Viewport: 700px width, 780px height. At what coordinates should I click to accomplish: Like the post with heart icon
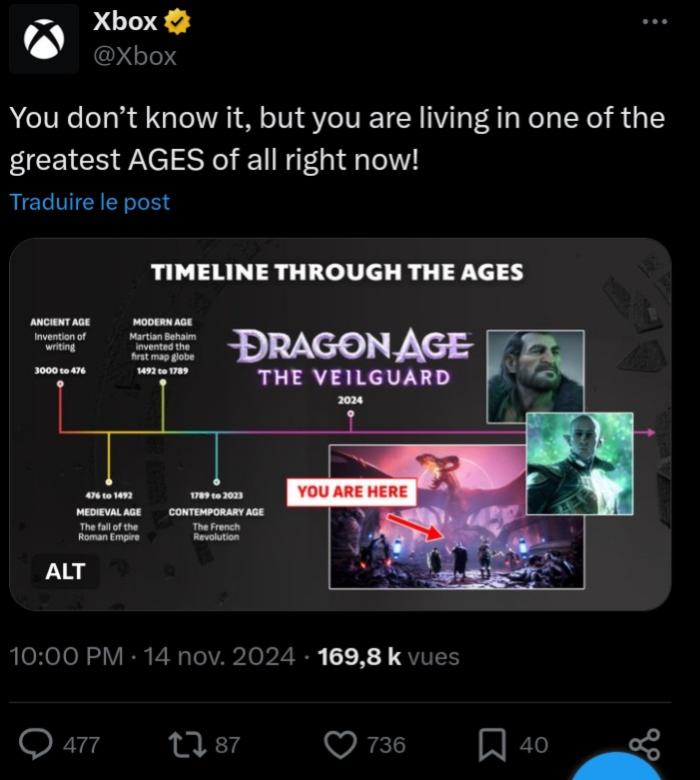(344, 744)
